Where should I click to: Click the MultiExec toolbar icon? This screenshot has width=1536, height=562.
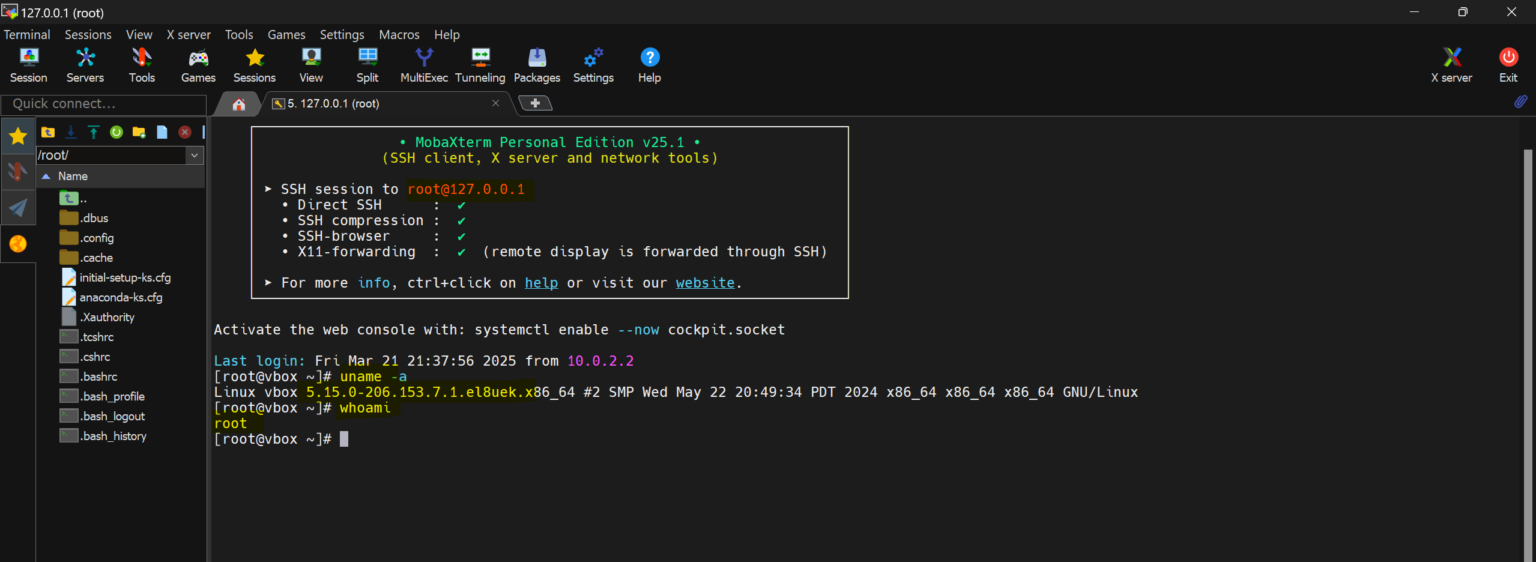click(424, 66)
